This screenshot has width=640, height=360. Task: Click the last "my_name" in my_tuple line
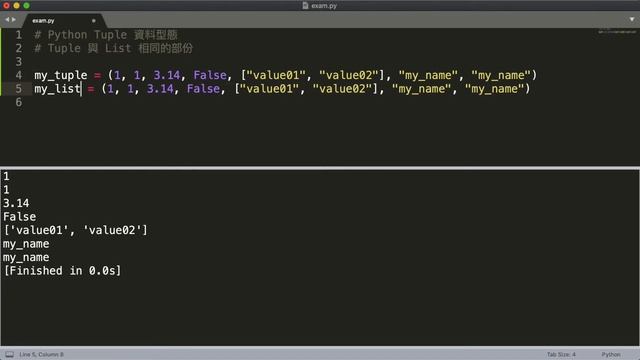tap(501, 76)
